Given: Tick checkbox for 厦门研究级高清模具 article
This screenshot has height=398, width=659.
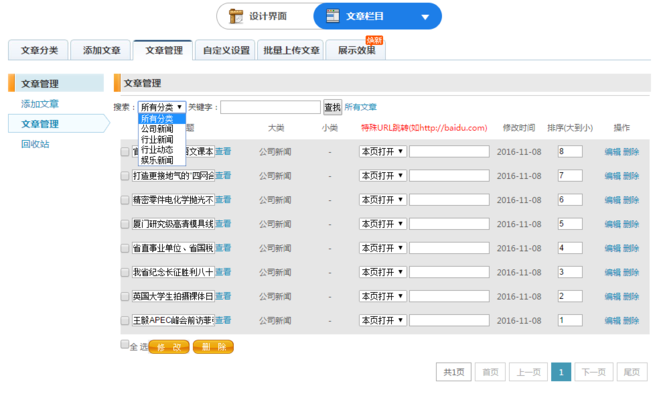Looking at the screenshot, I should click(x=125, y=224).
